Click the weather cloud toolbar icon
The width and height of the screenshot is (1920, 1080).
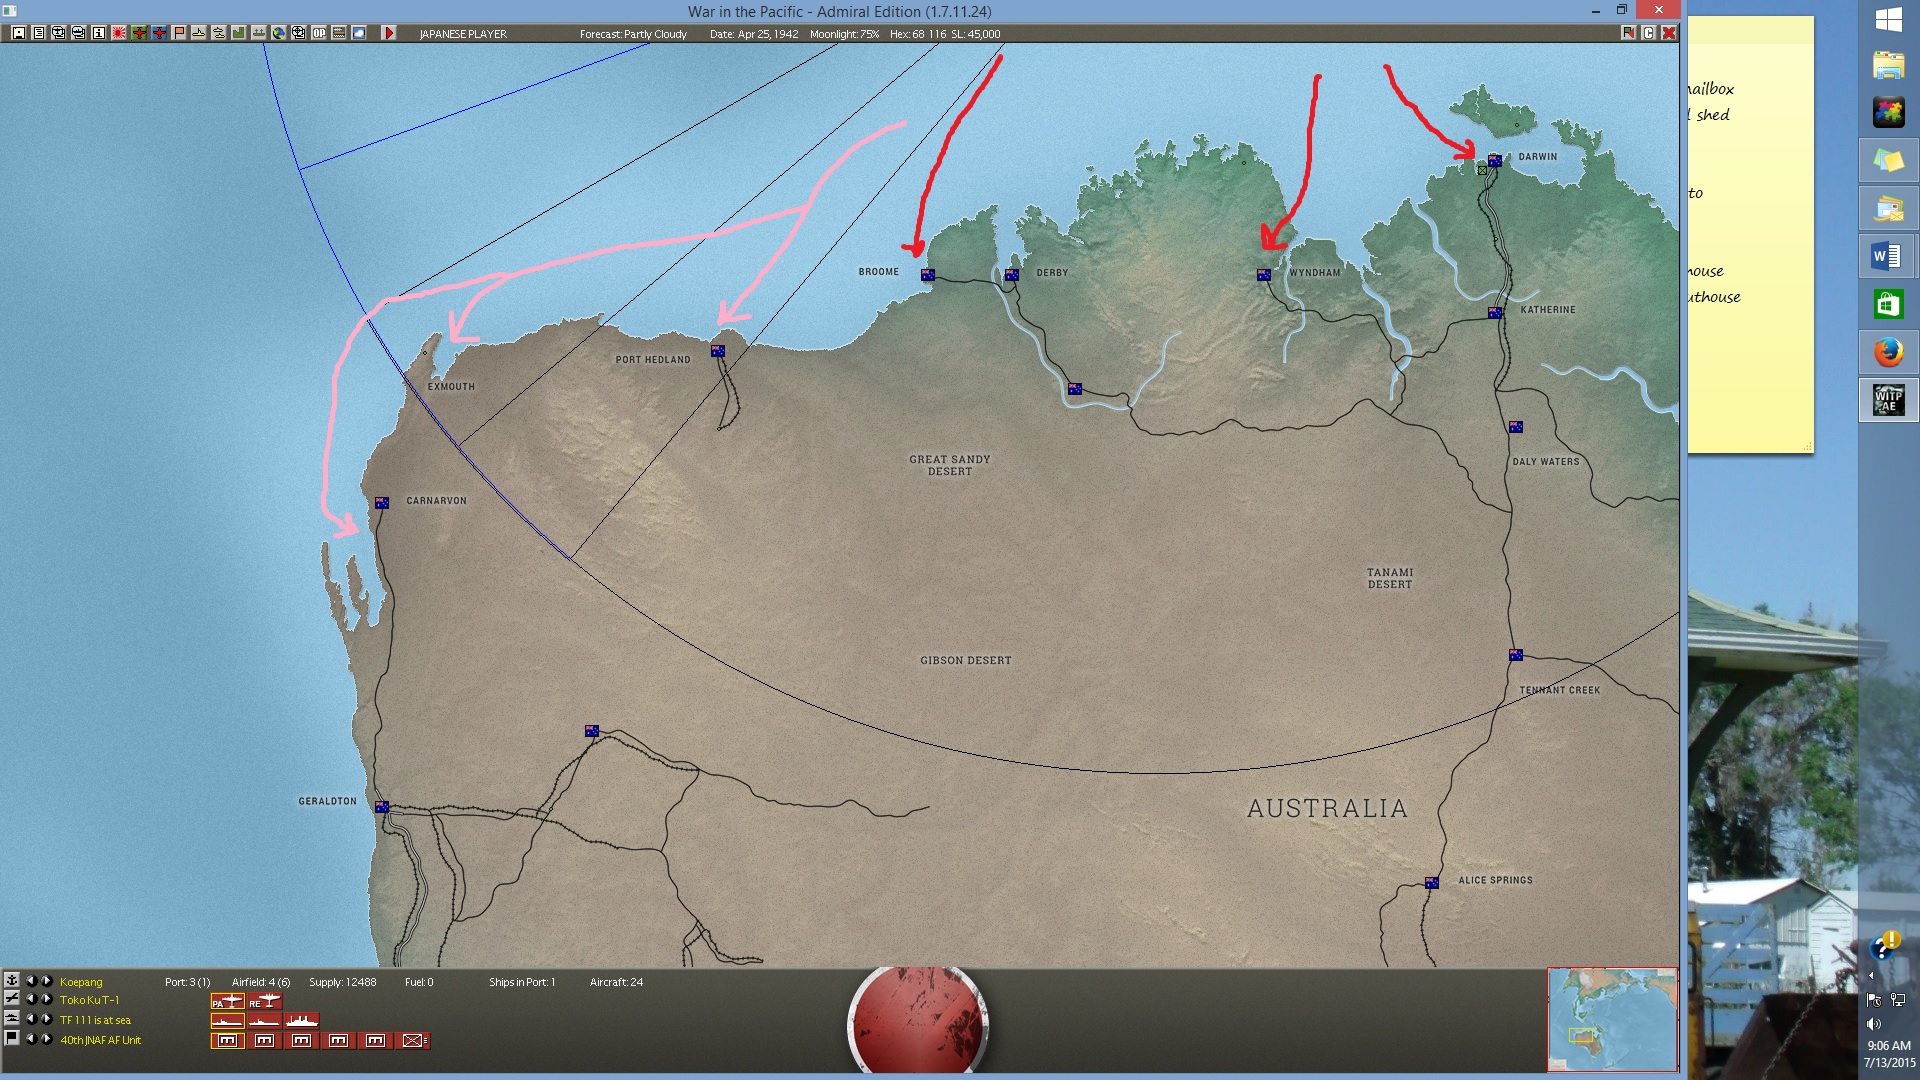click(x=358, y=33)
